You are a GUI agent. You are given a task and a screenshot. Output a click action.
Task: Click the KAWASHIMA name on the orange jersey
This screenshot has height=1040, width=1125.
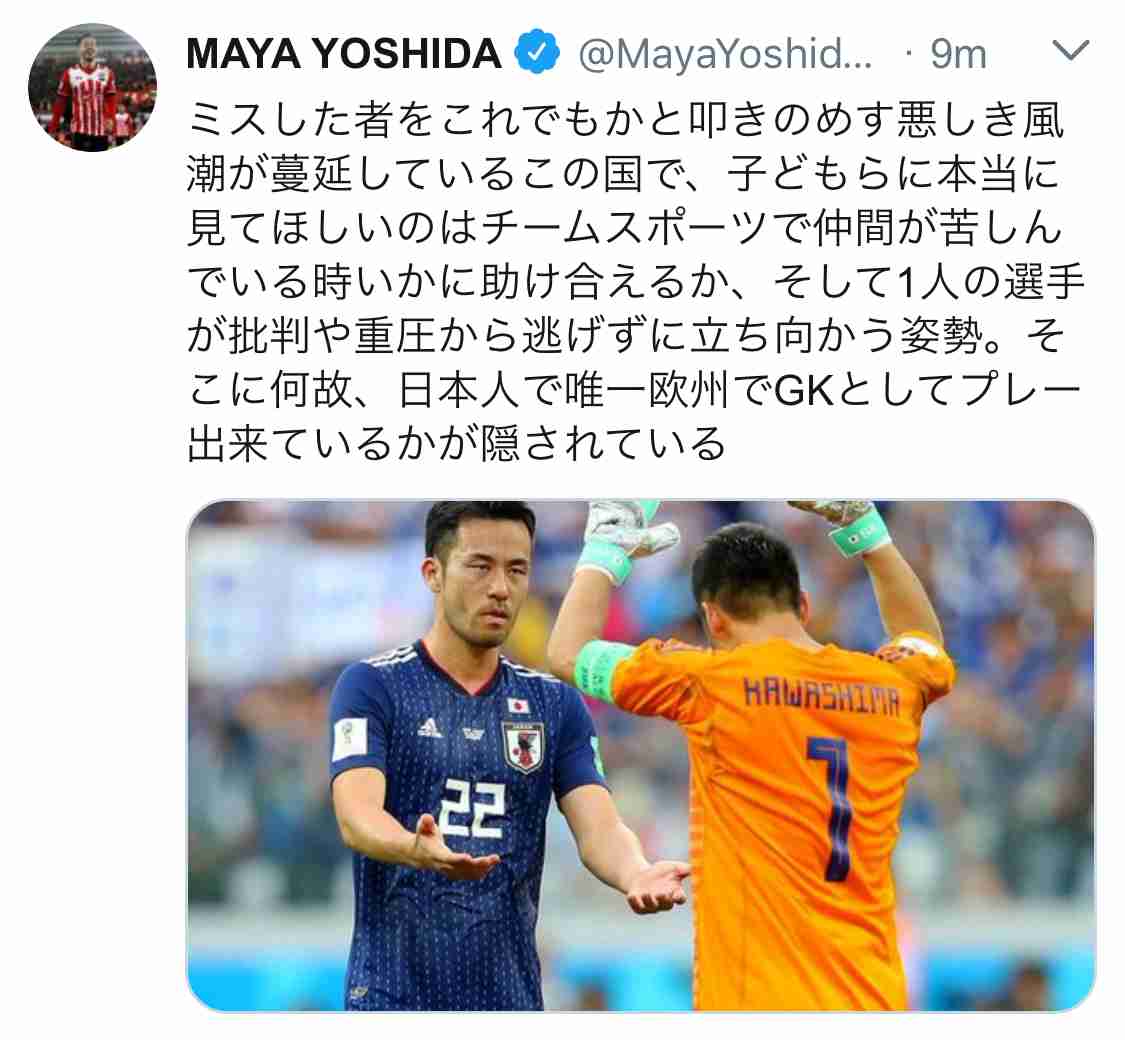821,696
